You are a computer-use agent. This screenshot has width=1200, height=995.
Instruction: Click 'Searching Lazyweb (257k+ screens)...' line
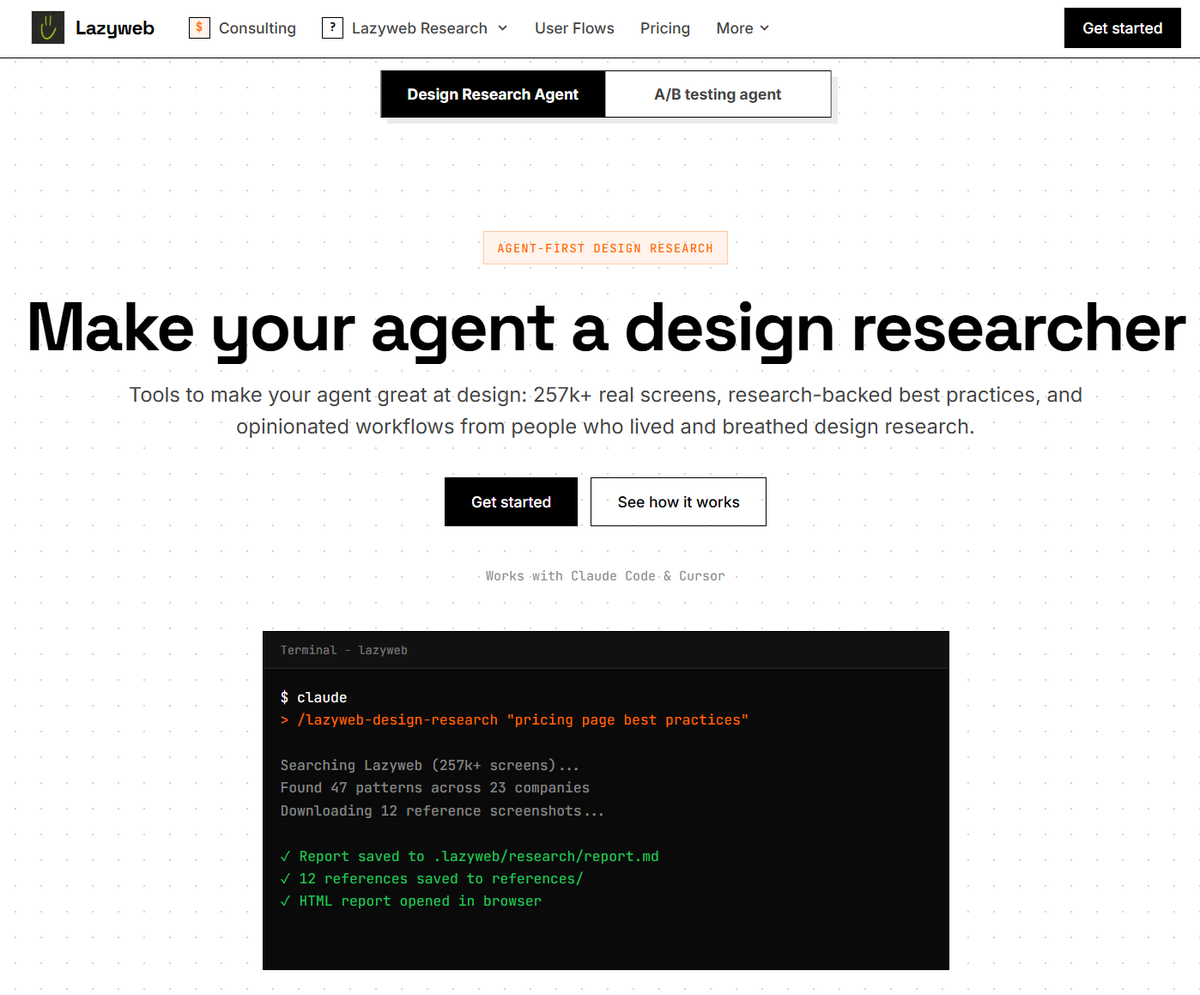tap(430, 765)
